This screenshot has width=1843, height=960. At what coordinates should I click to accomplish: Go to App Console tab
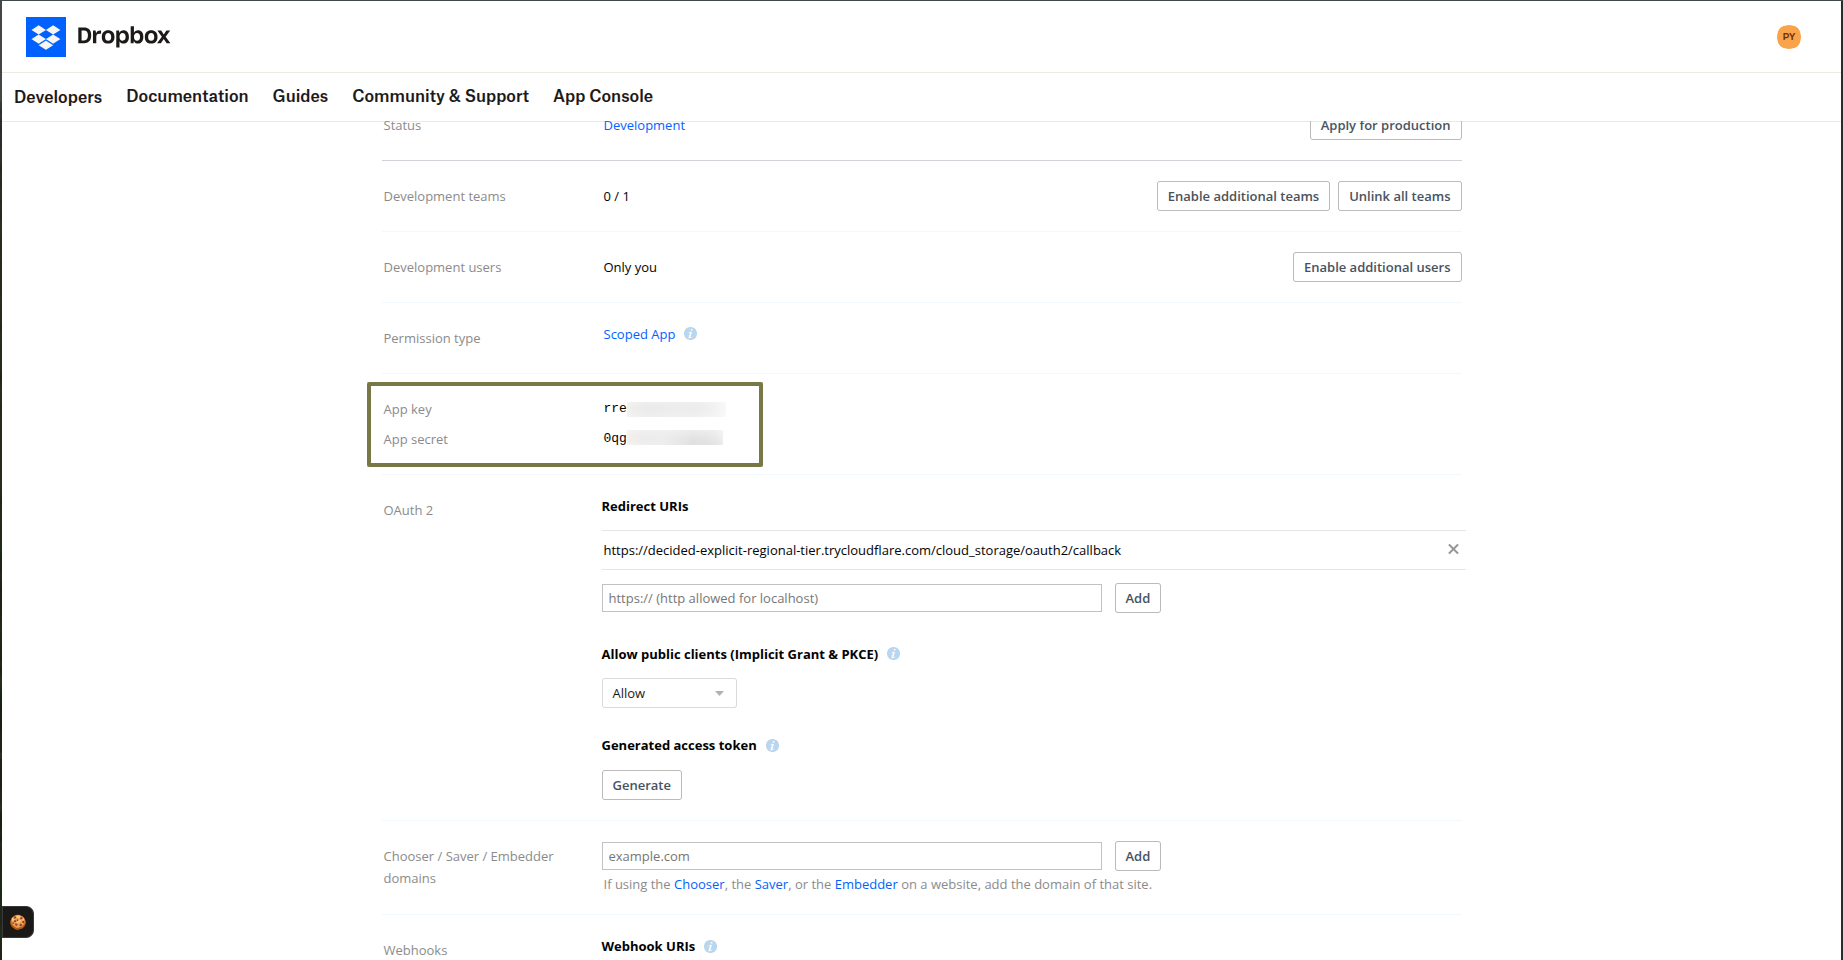click(x=603, y=96)
